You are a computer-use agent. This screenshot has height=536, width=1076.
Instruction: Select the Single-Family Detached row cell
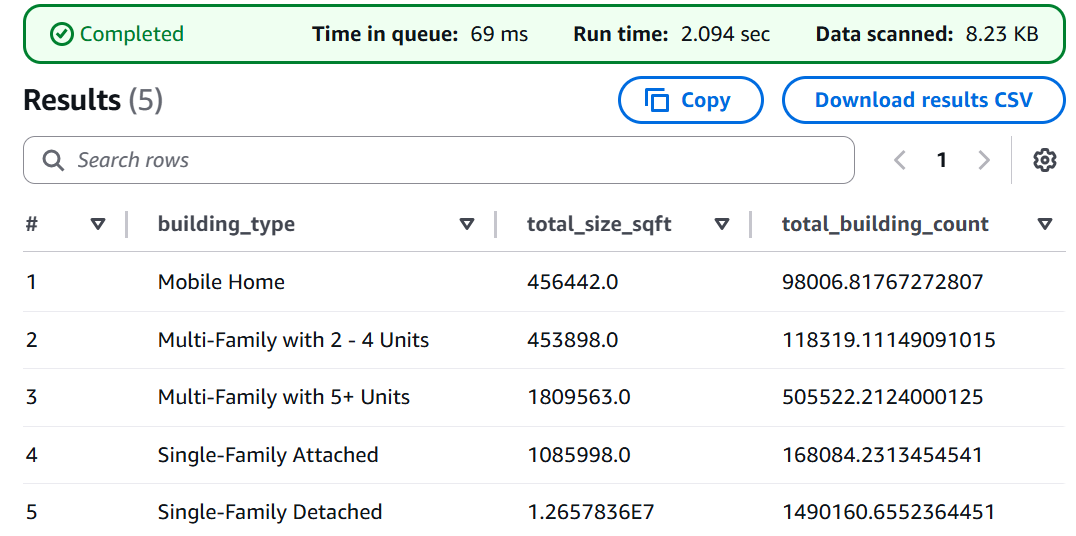(270, 512)
